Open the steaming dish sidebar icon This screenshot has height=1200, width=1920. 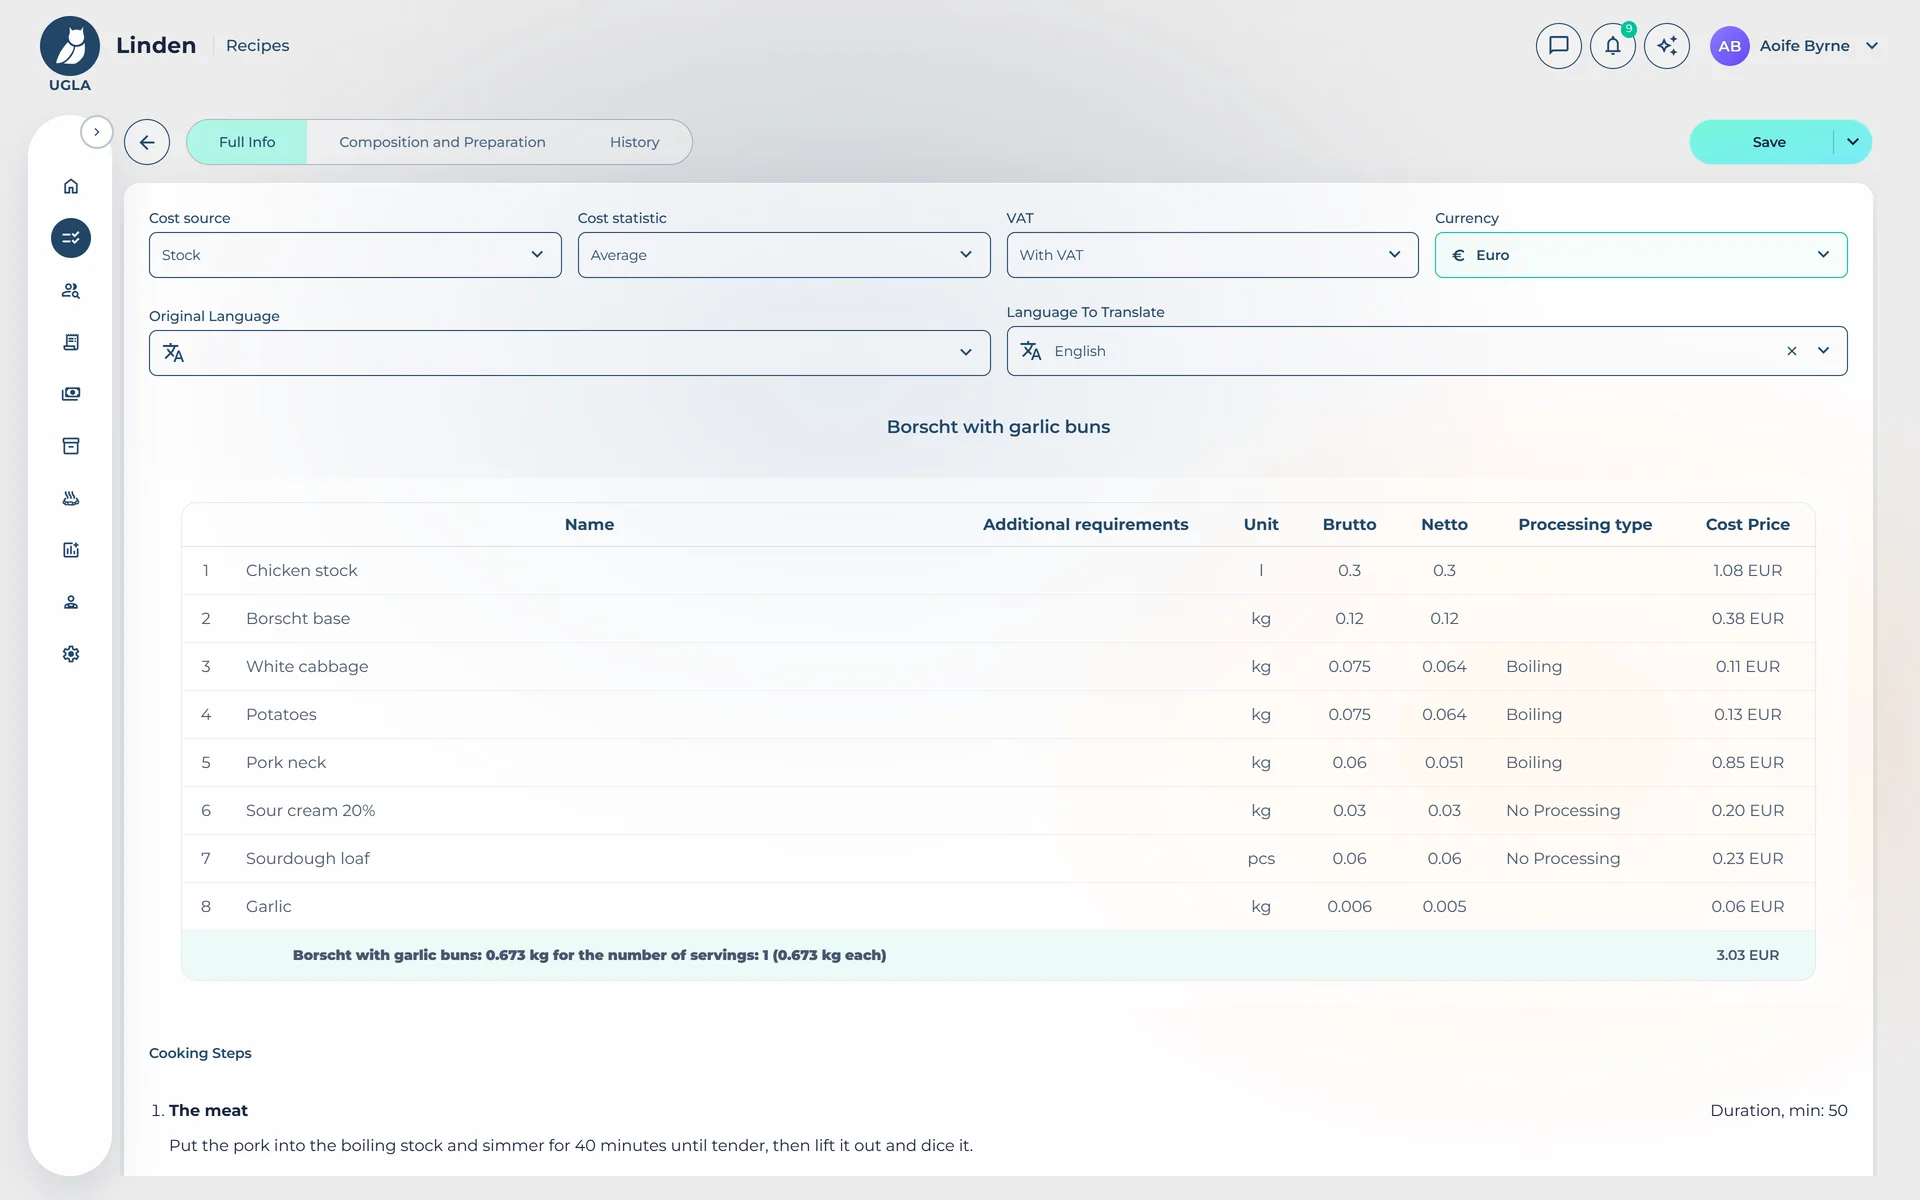point(71,498)
